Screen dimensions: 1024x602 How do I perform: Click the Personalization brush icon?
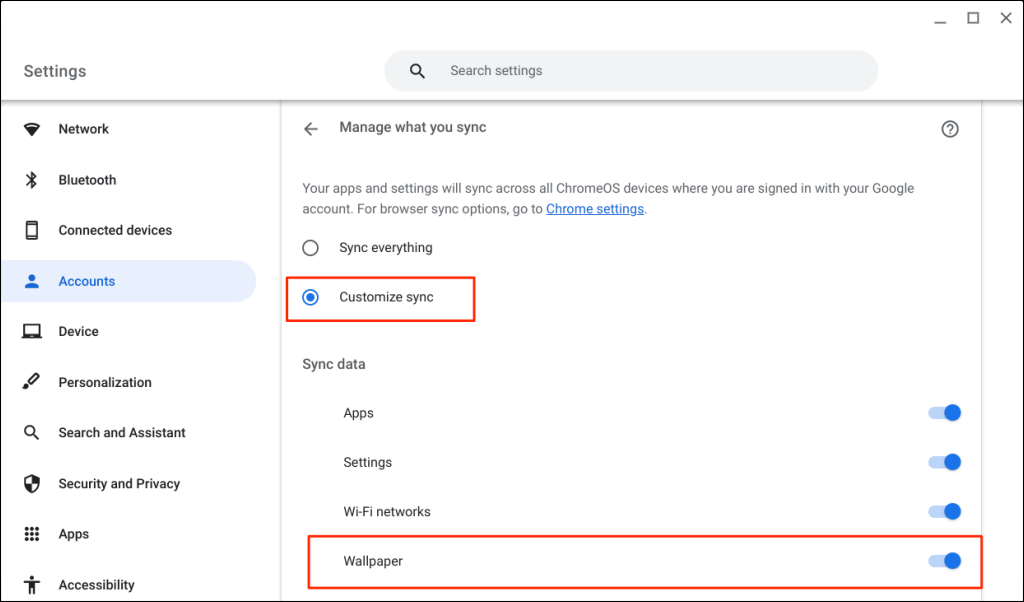pos(32,382)
